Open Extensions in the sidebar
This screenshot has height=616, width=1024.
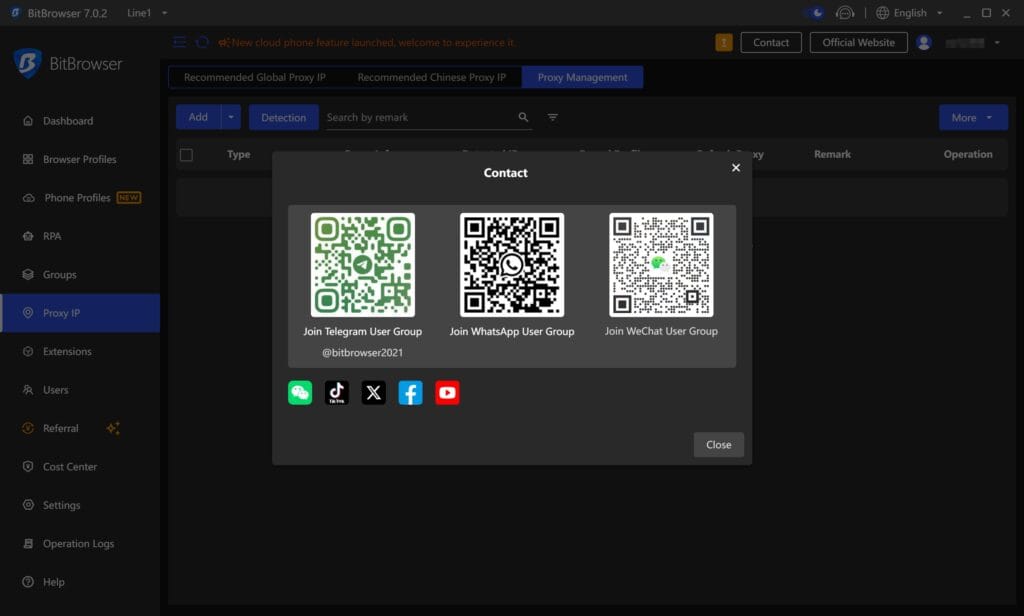pyautogui.click(x=80, y=351)
